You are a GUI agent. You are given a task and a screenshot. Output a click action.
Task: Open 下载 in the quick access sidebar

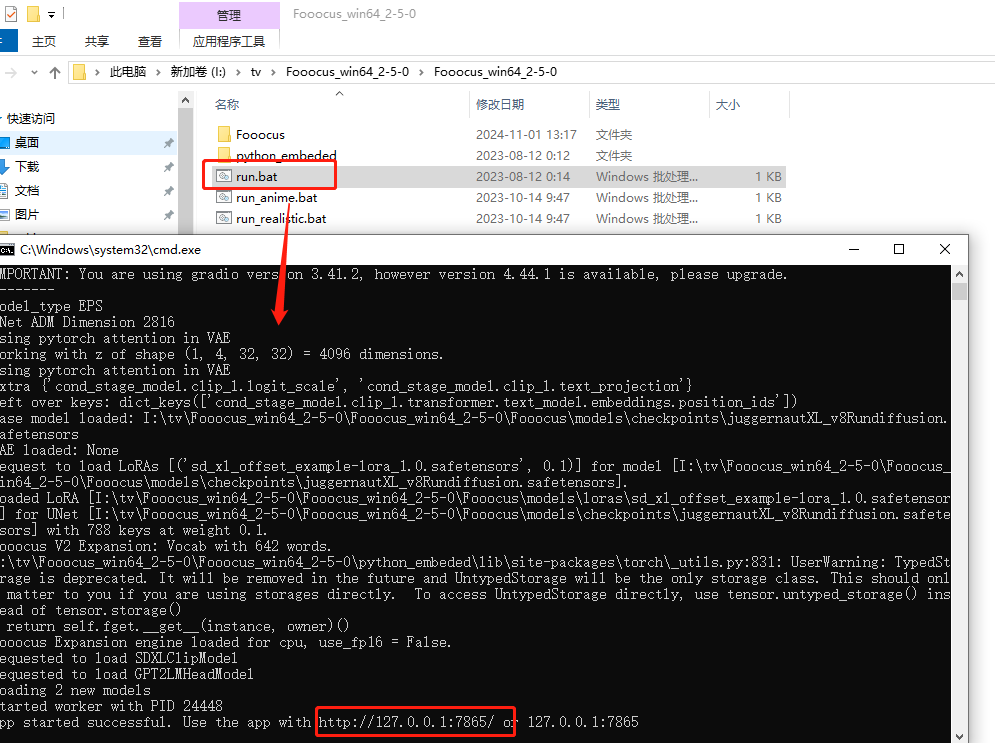pos(27,167)
